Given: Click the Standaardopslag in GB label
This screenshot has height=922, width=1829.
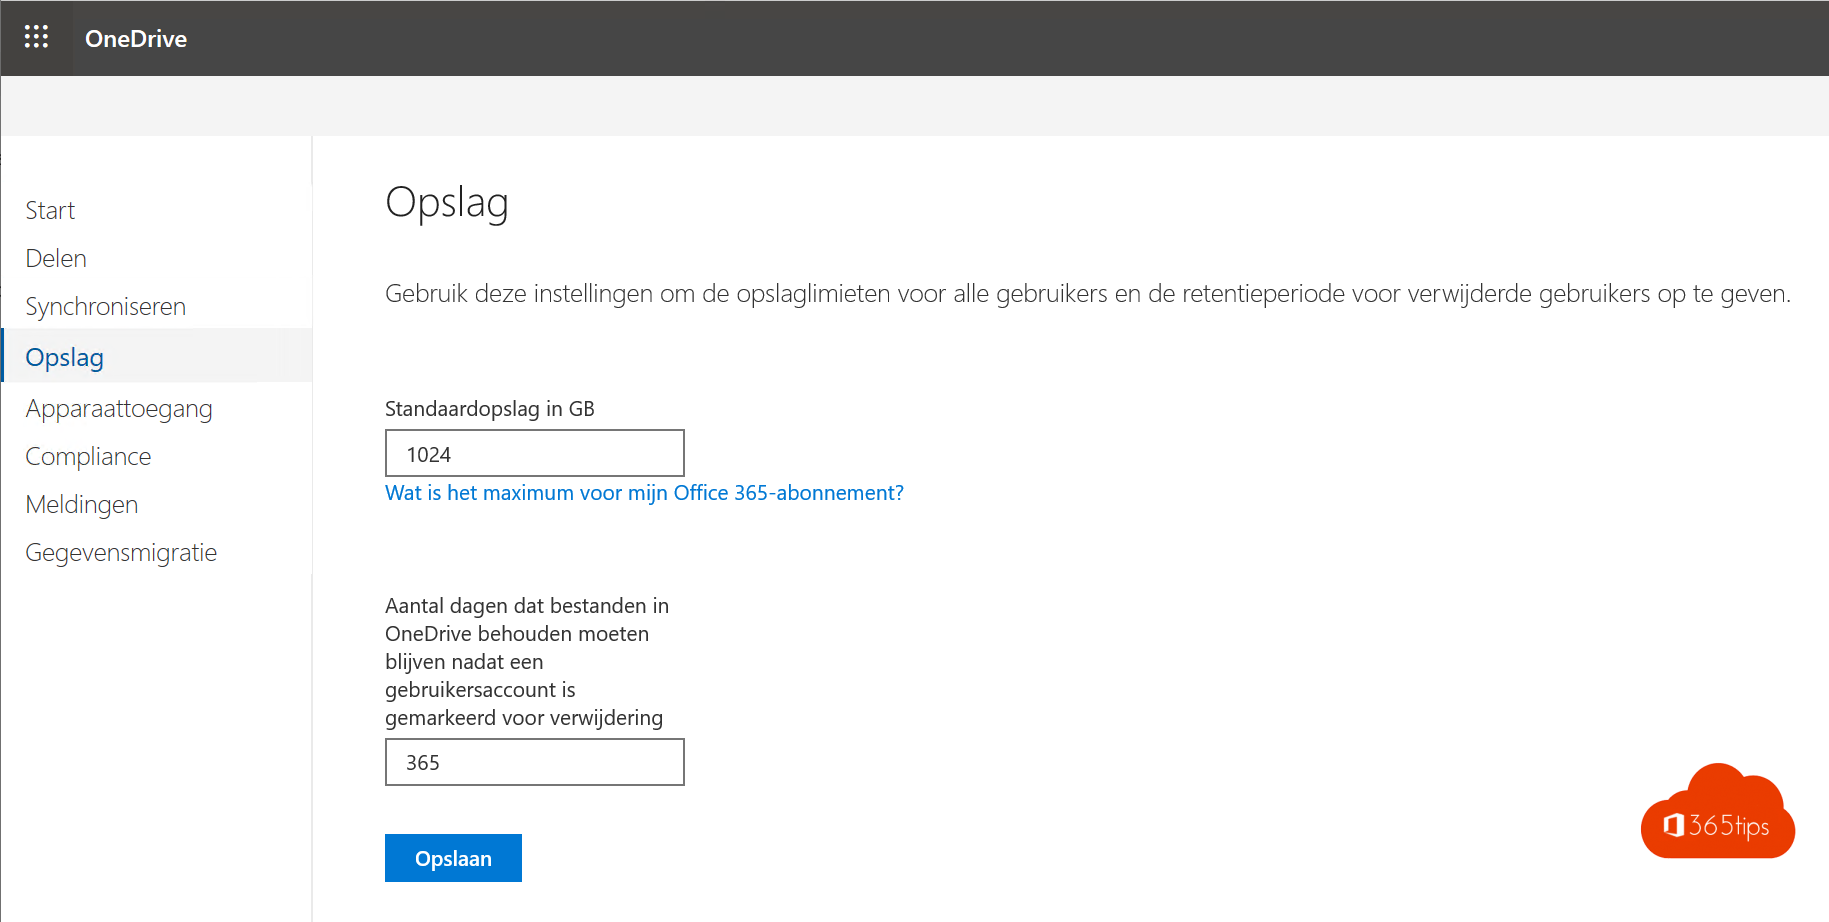Looking at the screenshot, I should (490, 409).
